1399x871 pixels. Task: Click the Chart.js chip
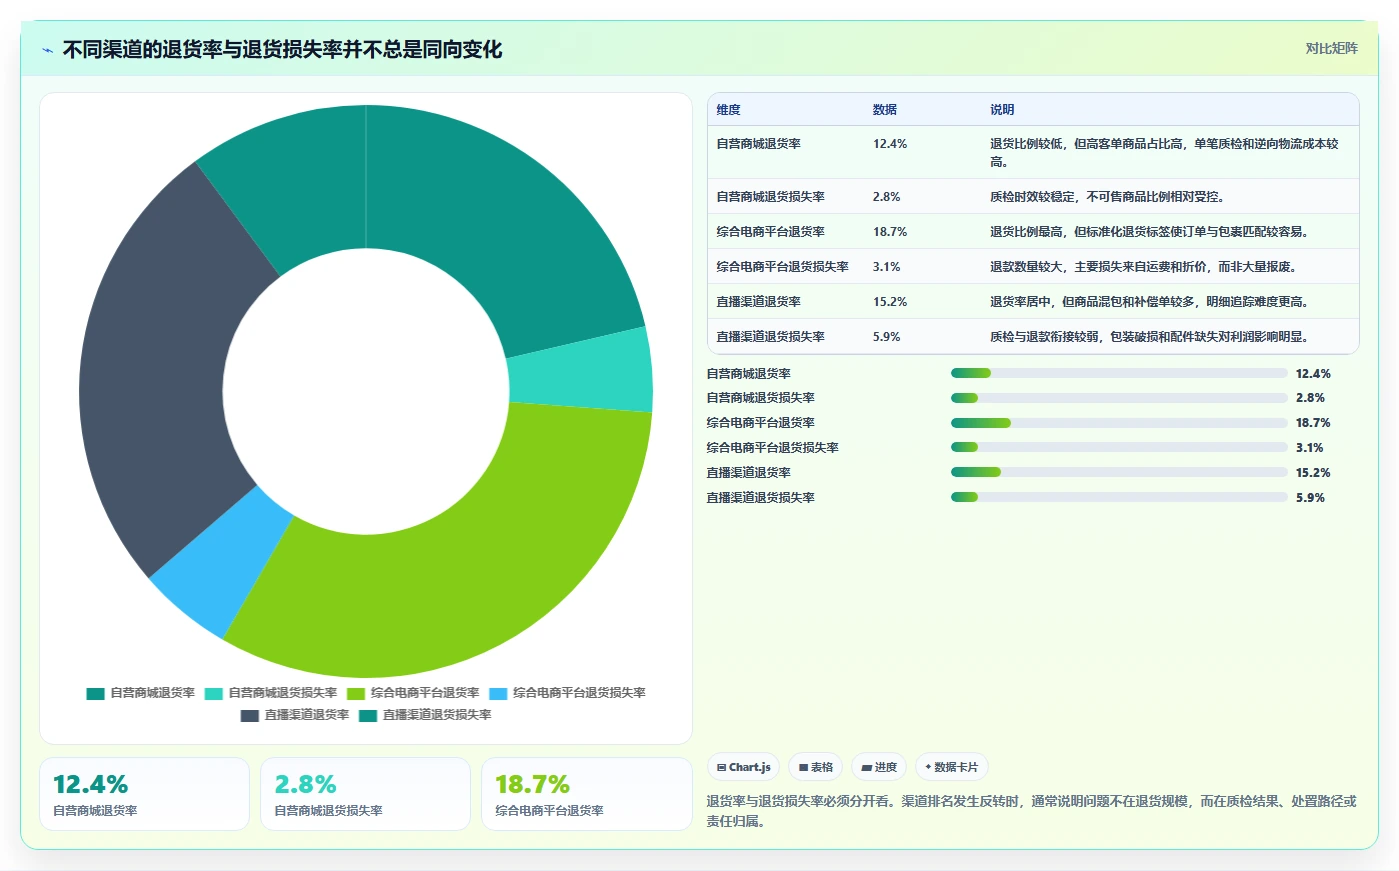(744, 767)
